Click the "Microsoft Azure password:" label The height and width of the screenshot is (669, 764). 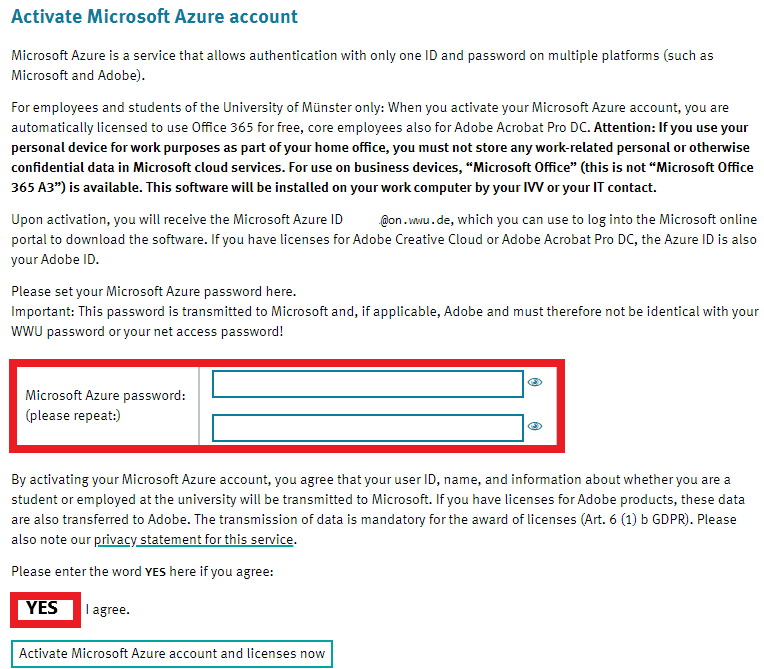click(x=105, y=395)
